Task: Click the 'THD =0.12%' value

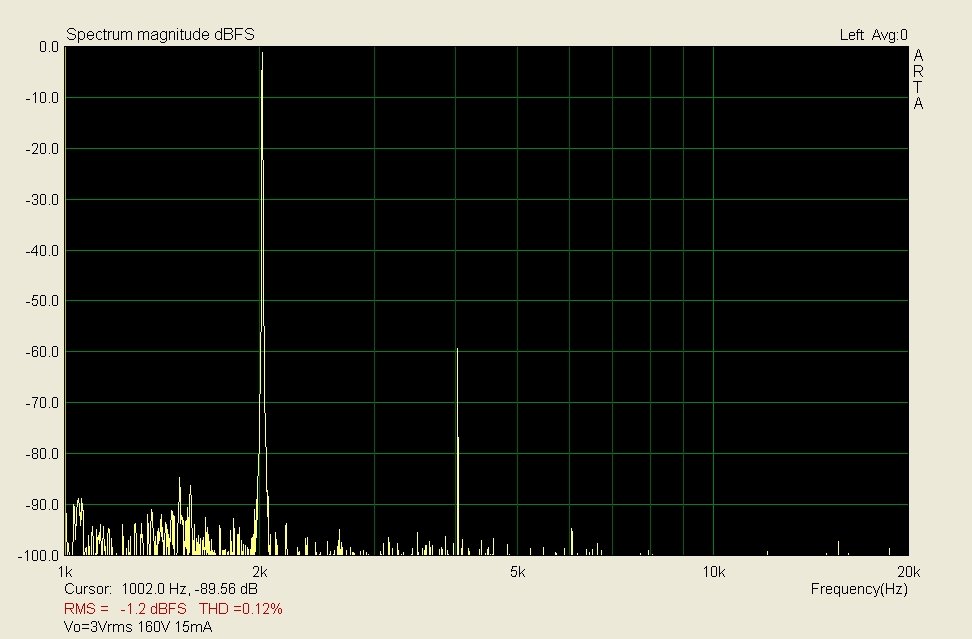Action: 241,609
